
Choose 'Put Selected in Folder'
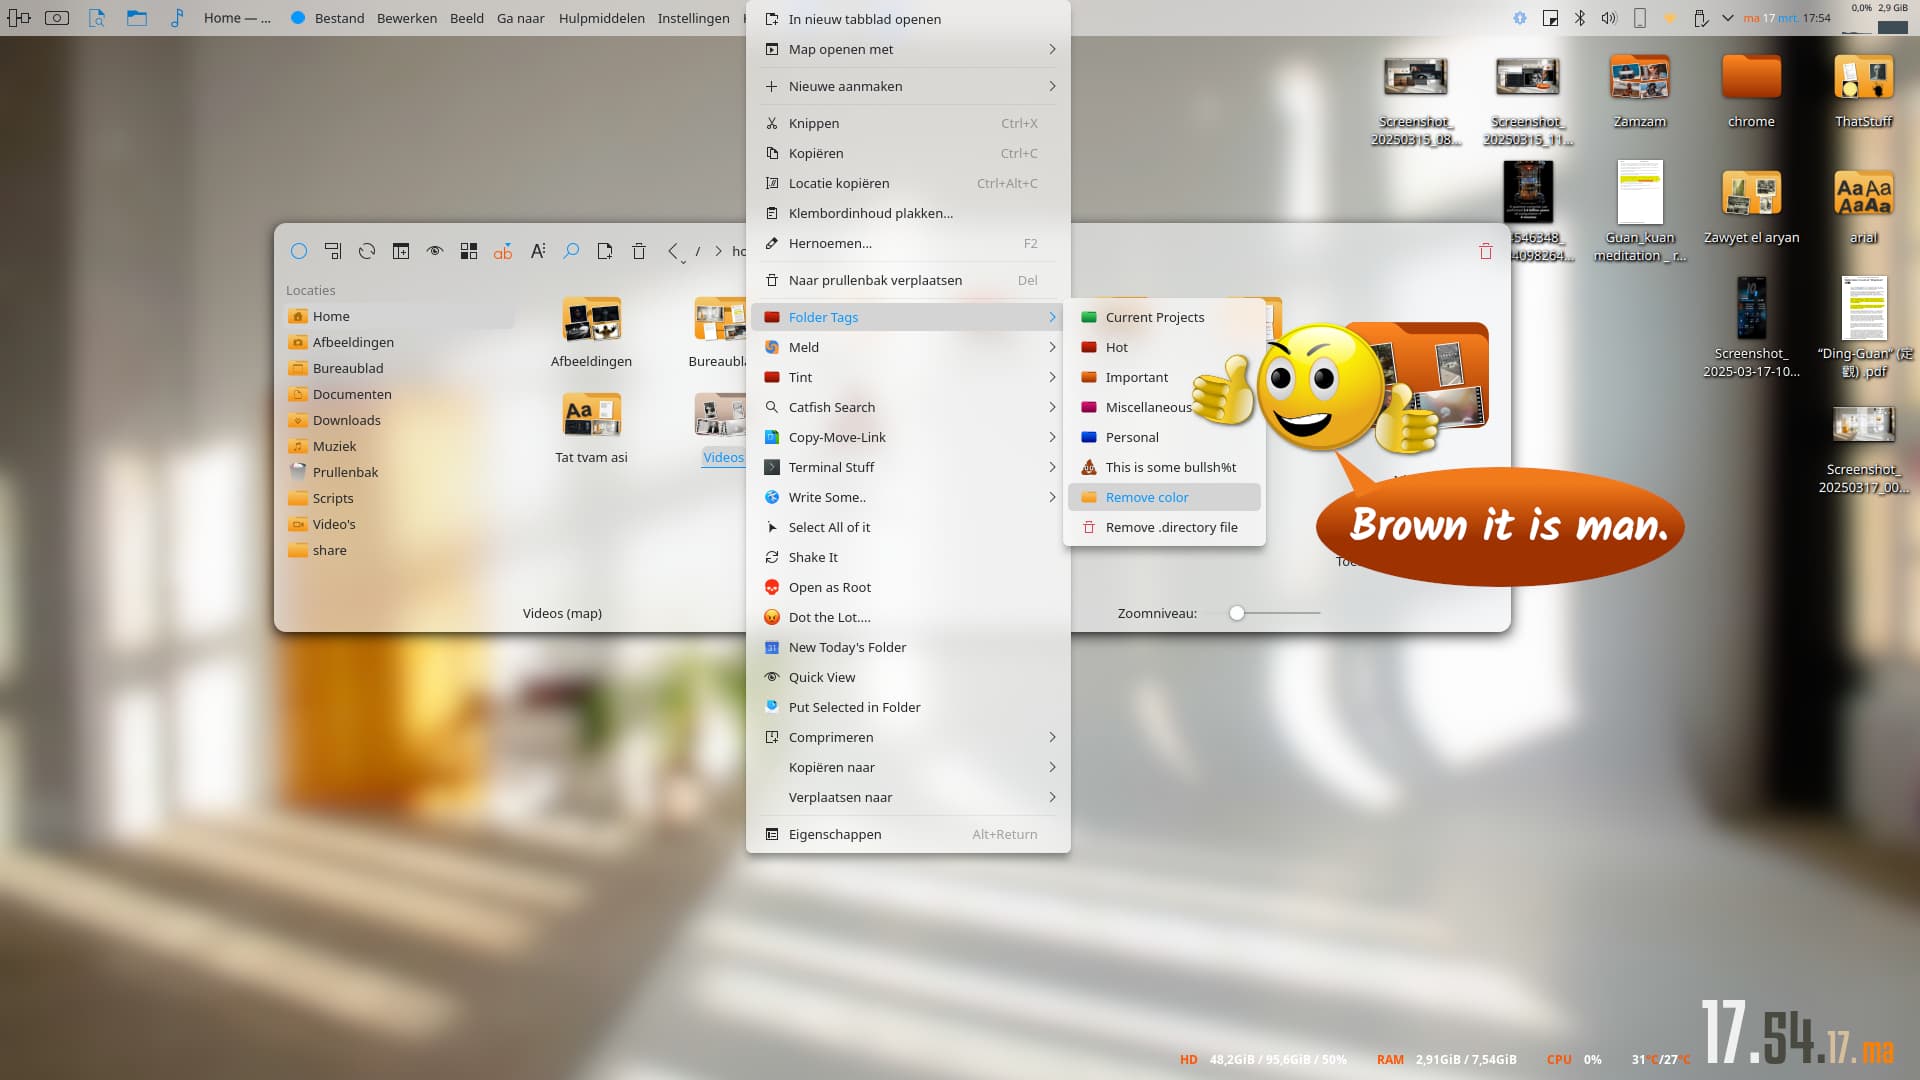click(908, 707)
